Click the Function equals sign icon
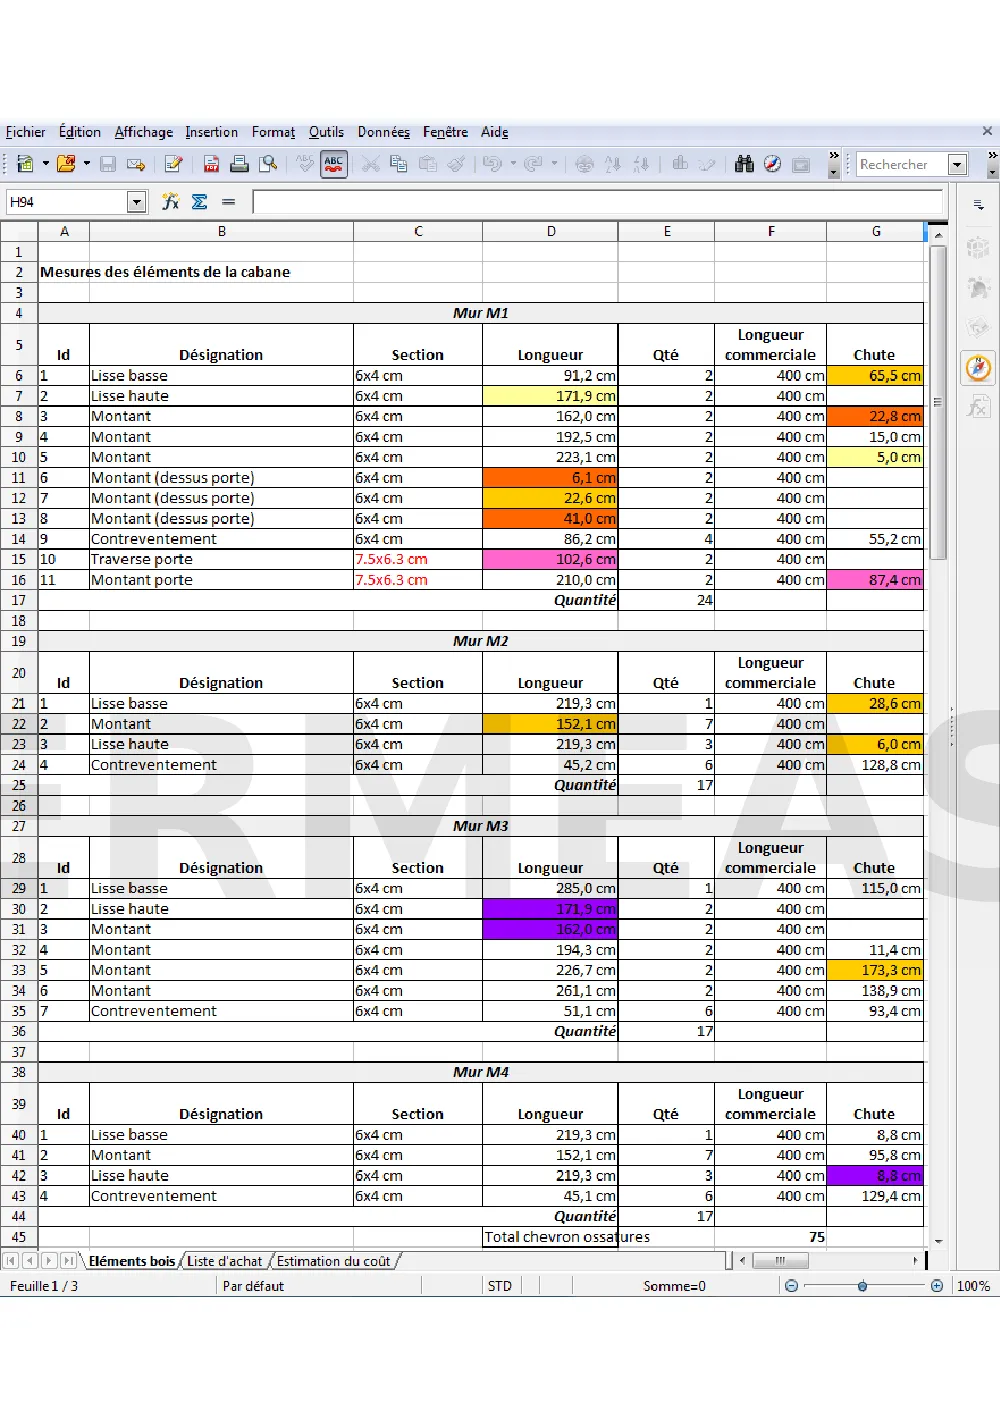Image resolution: width=1000 pixels, height=1410 pixels. tap(228, 202)
